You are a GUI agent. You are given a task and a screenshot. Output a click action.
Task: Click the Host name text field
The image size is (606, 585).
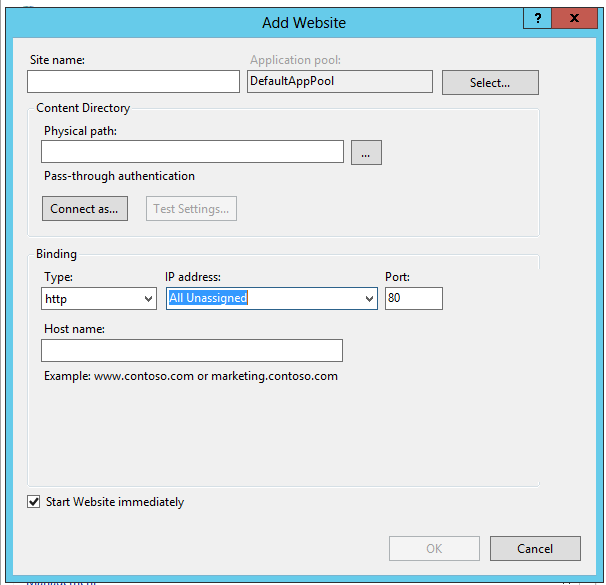(x=192, y=350)
